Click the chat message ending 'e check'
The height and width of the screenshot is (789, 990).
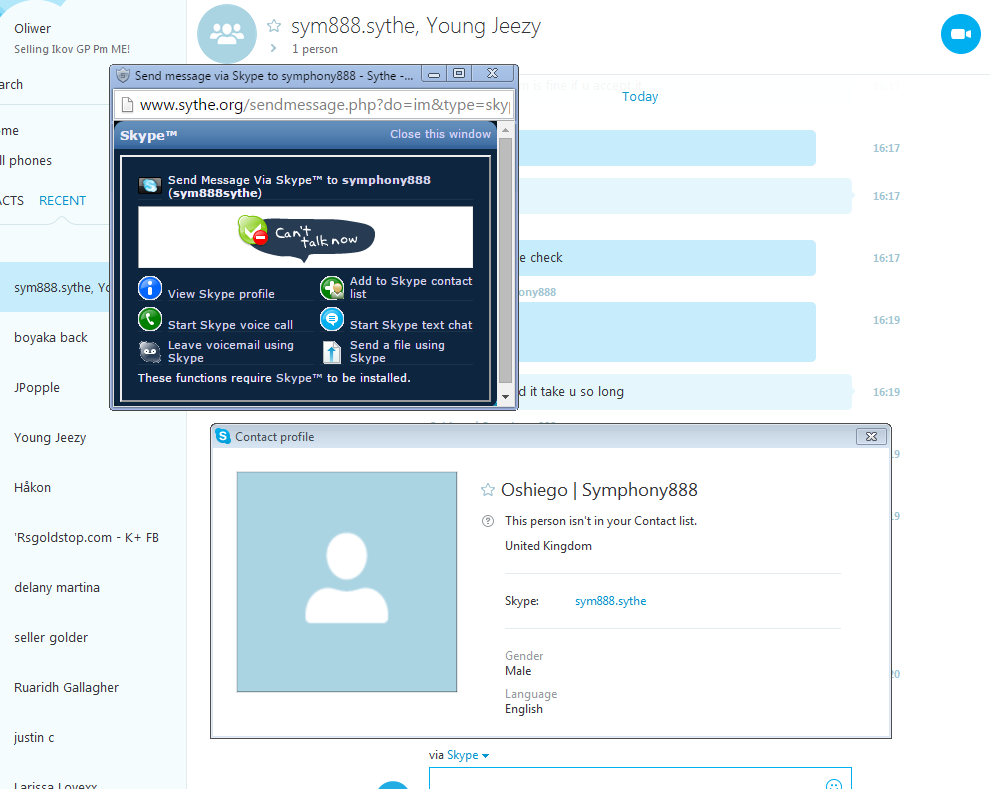[x=667, y=258]
